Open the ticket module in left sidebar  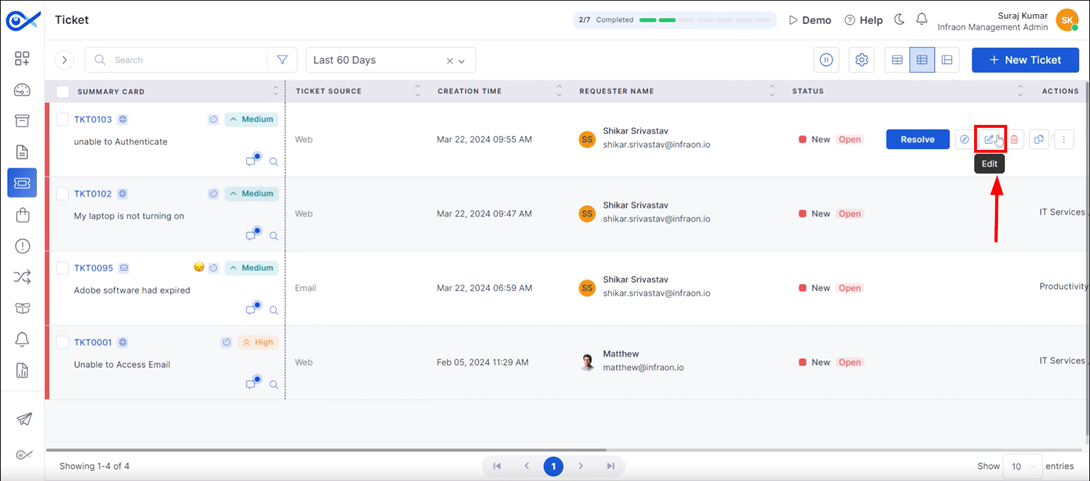[x=22, y=183]
